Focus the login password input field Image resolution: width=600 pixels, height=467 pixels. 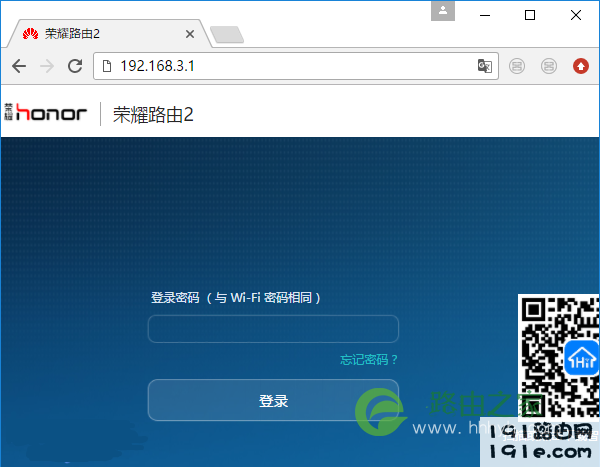coord(273,329)
